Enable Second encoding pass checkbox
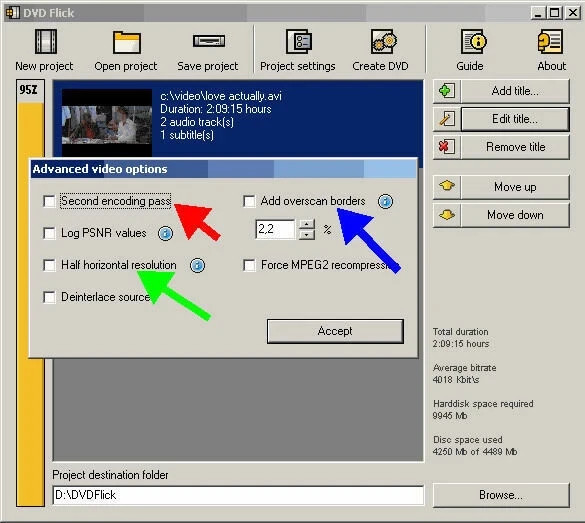 tap(49, 201)
